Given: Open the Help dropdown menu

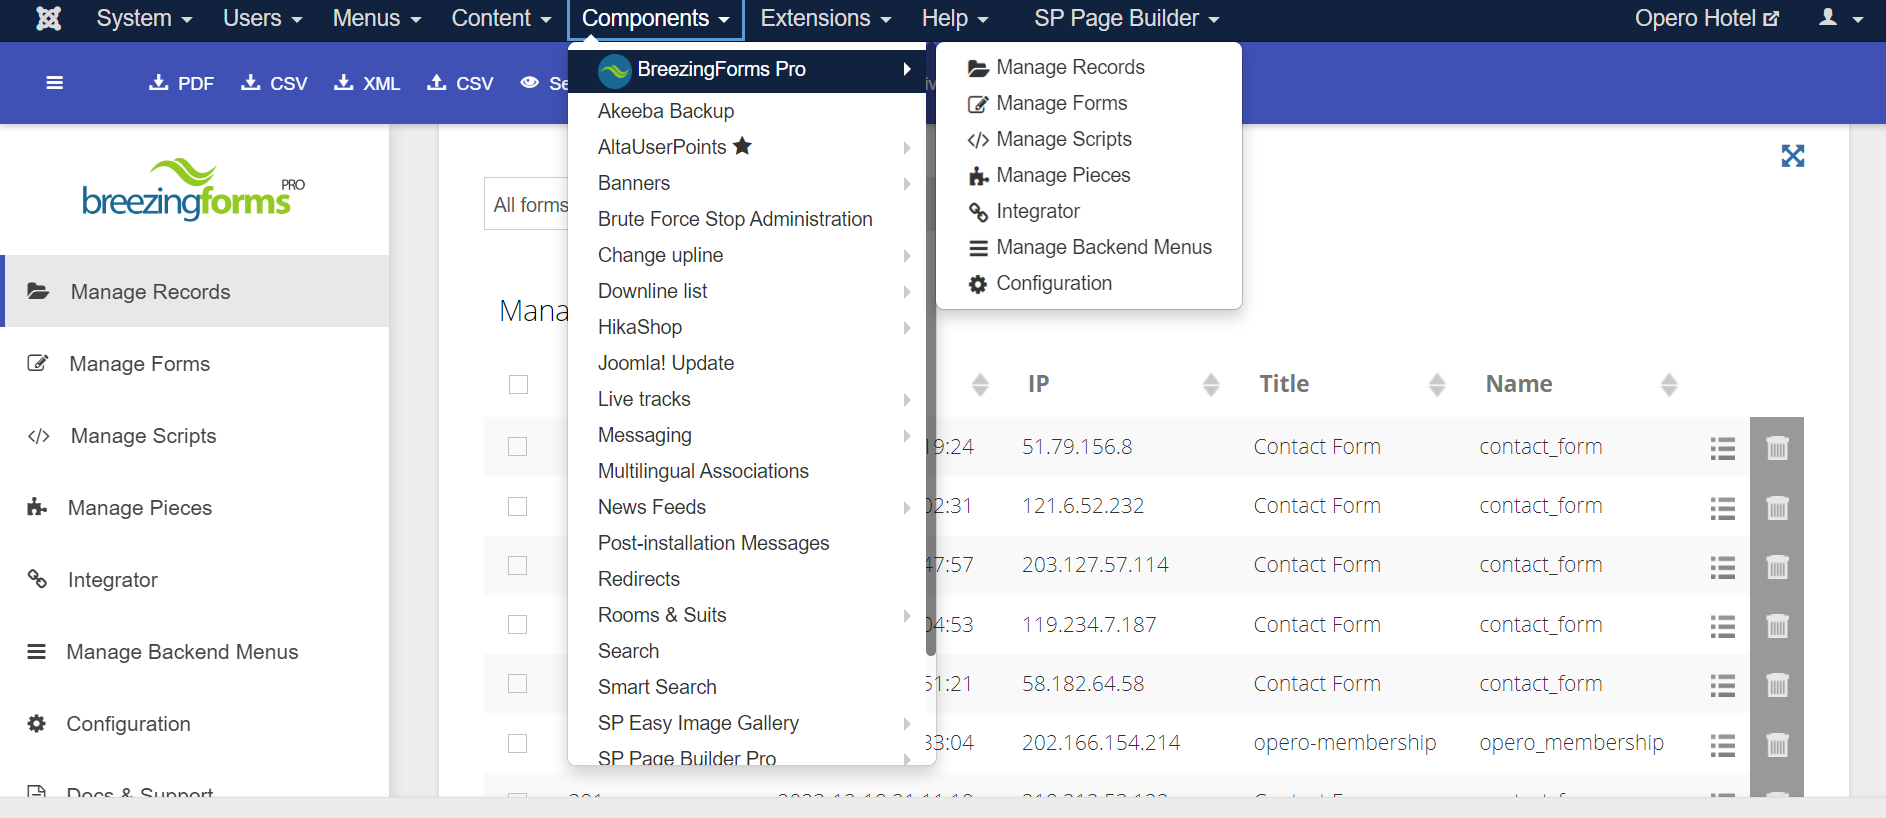Looking at the screenshot, I should (x=955, y=18).
